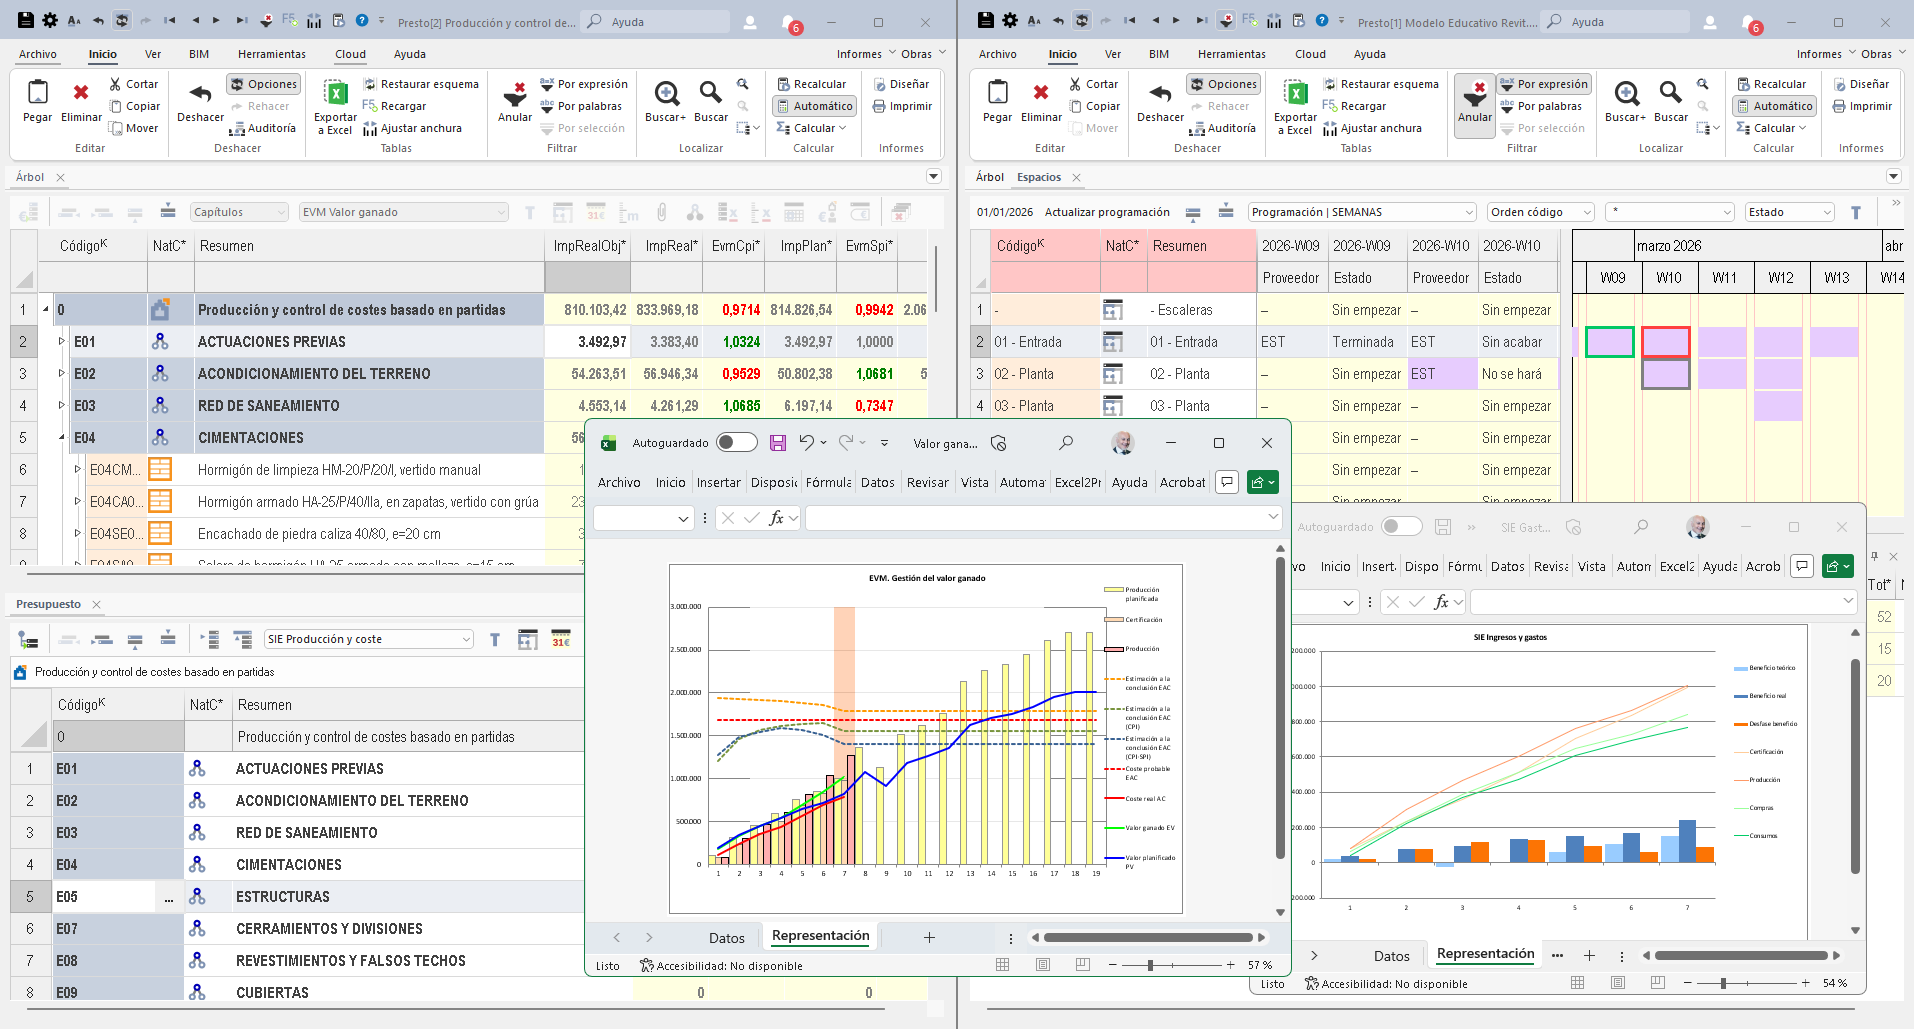
Task: Click Exportar a Excel in left Presto window
Action: point(335,107)
